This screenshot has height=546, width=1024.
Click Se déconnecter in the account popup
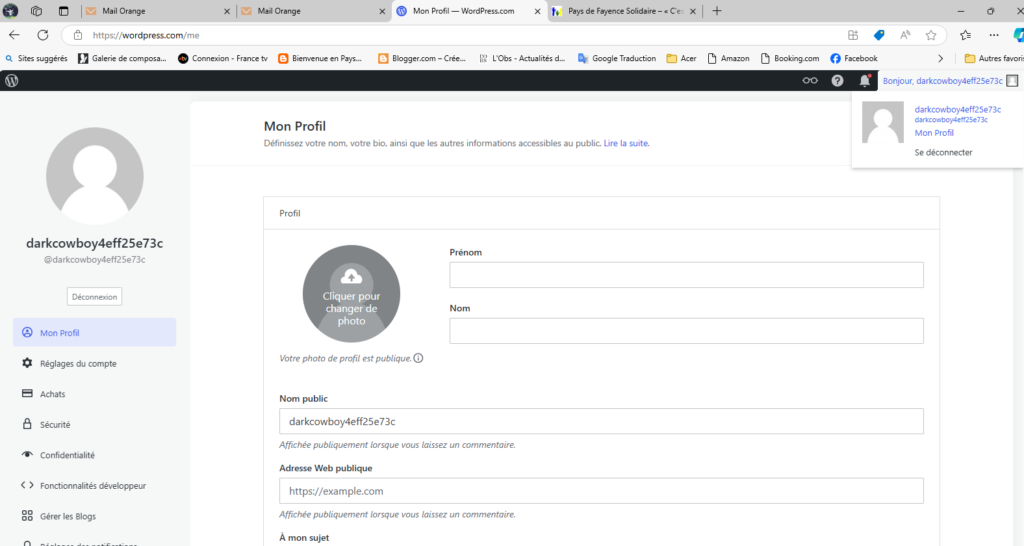(943, 153)
